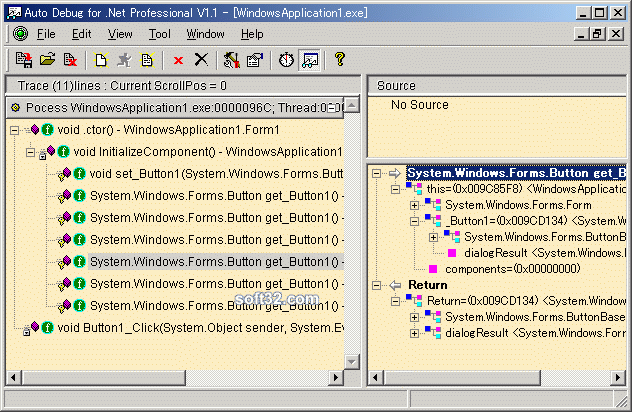This screenshot has height=412, width=632.
Task: Collapse the Return=(0x009CD134) node
Action: (x=395, y=301)
